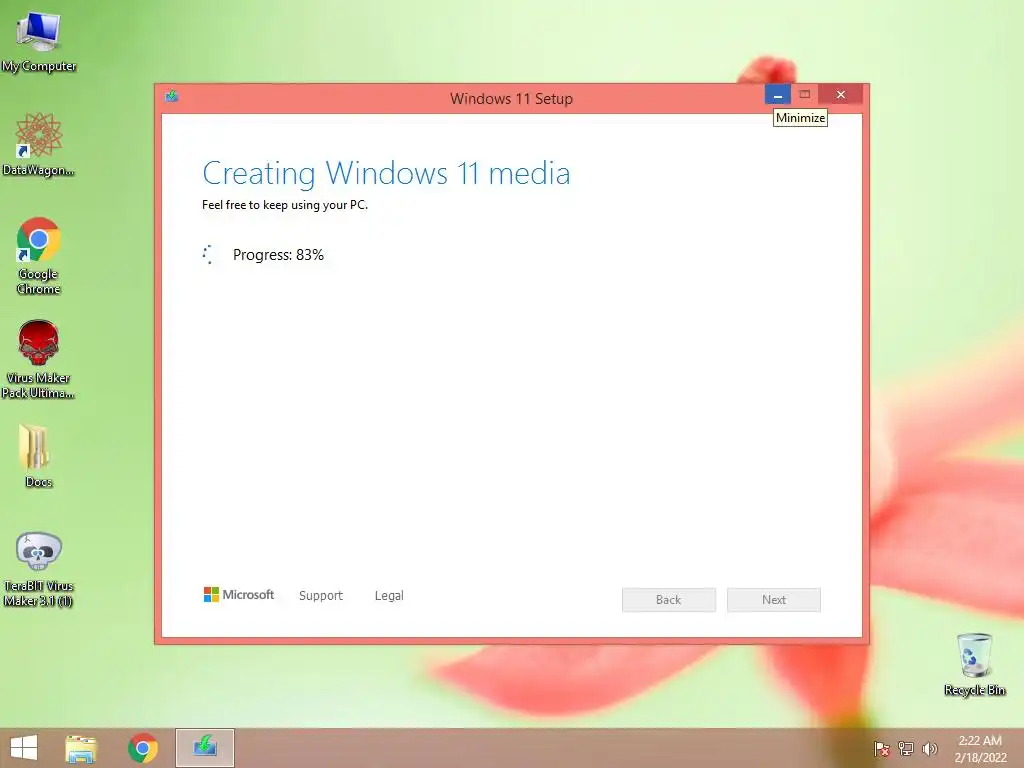Viewport: 1024px width, 768px height.
Task: Open File Explorer from the taskbar
Action: pyautogui.click(x=81, y=748)
